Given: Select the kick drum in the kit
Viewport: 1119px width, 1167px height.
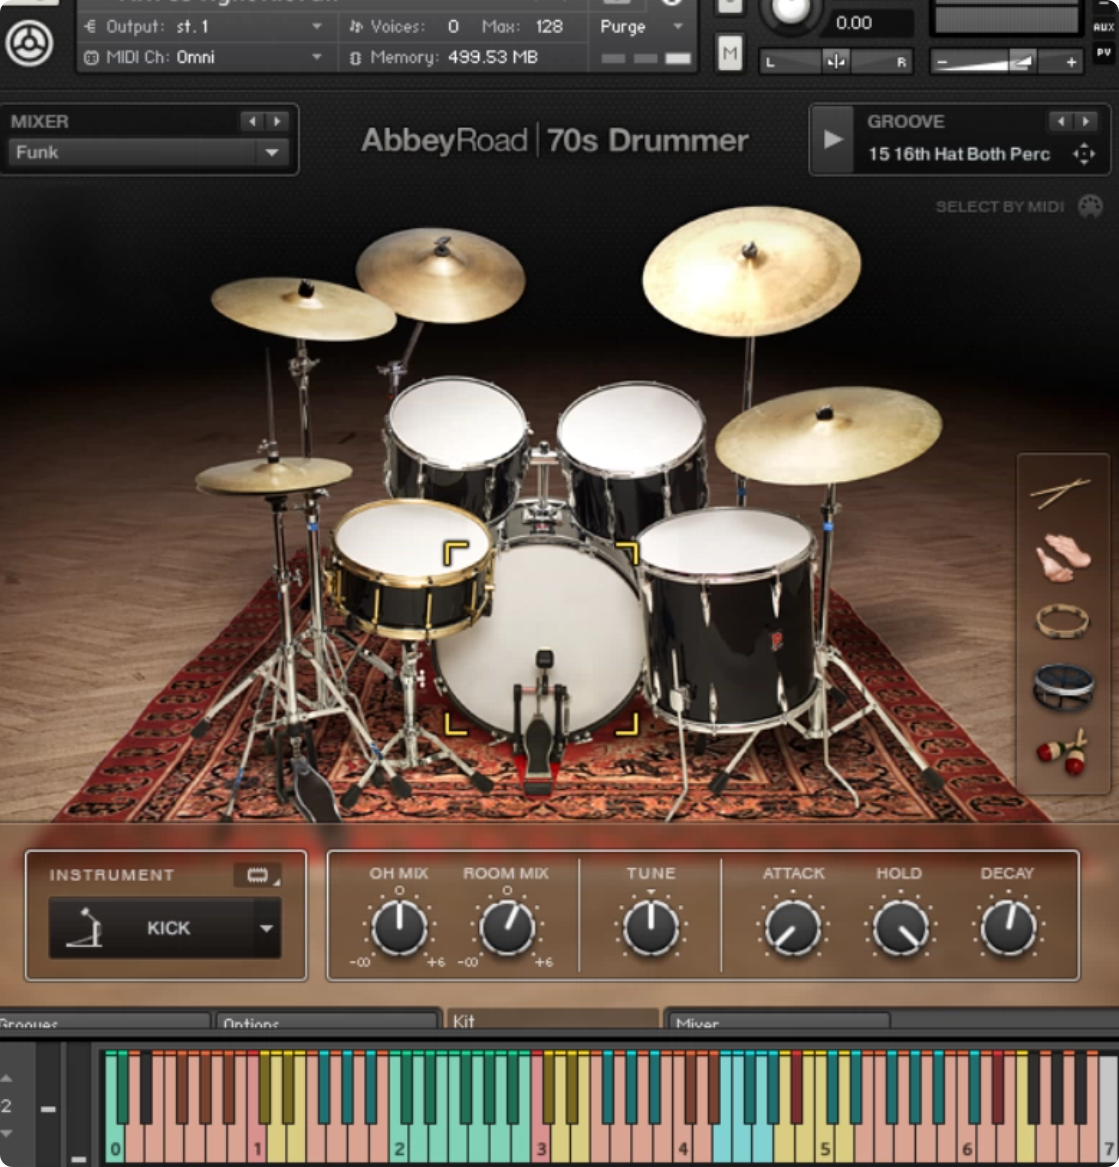Looking at the screenshot, I should coord(542,640).
